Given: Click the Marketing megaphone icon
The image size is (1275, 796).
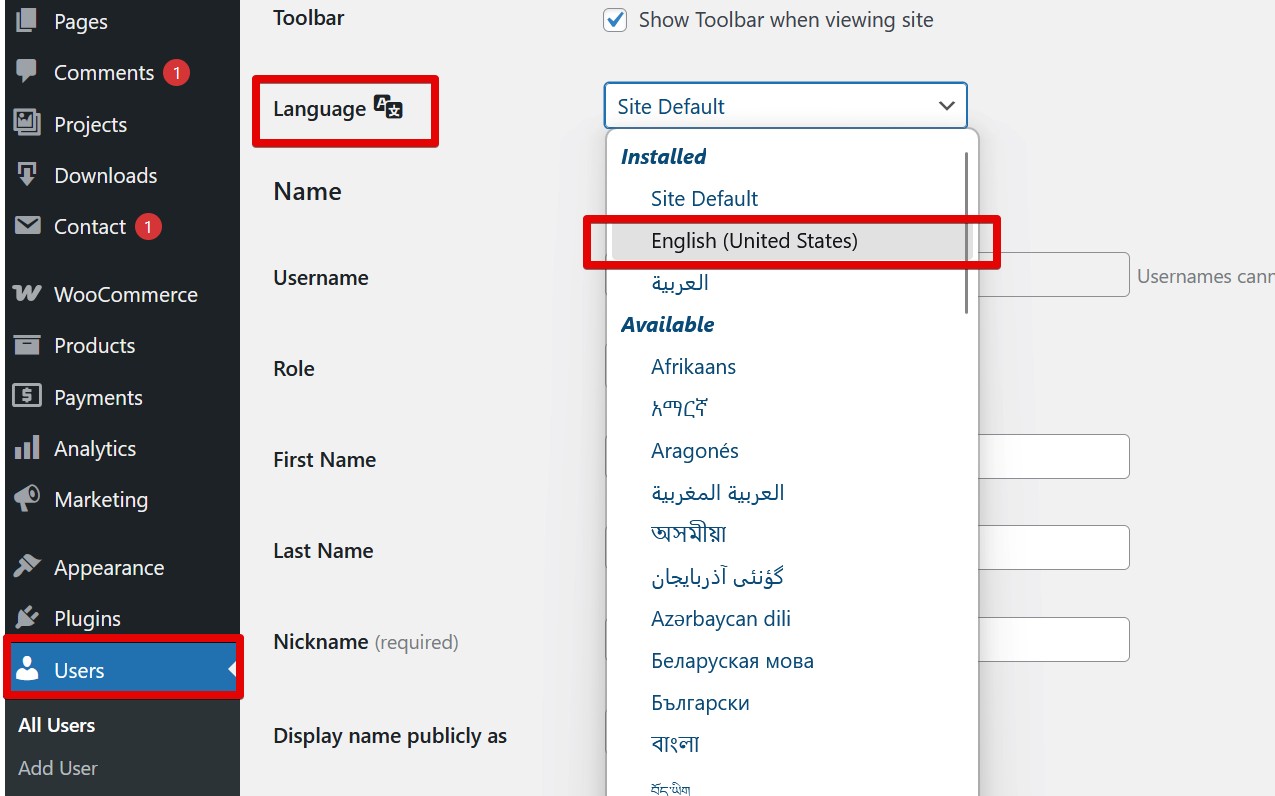Looking at the screenshot, I should pyautogui.click(x=27, y=499).
